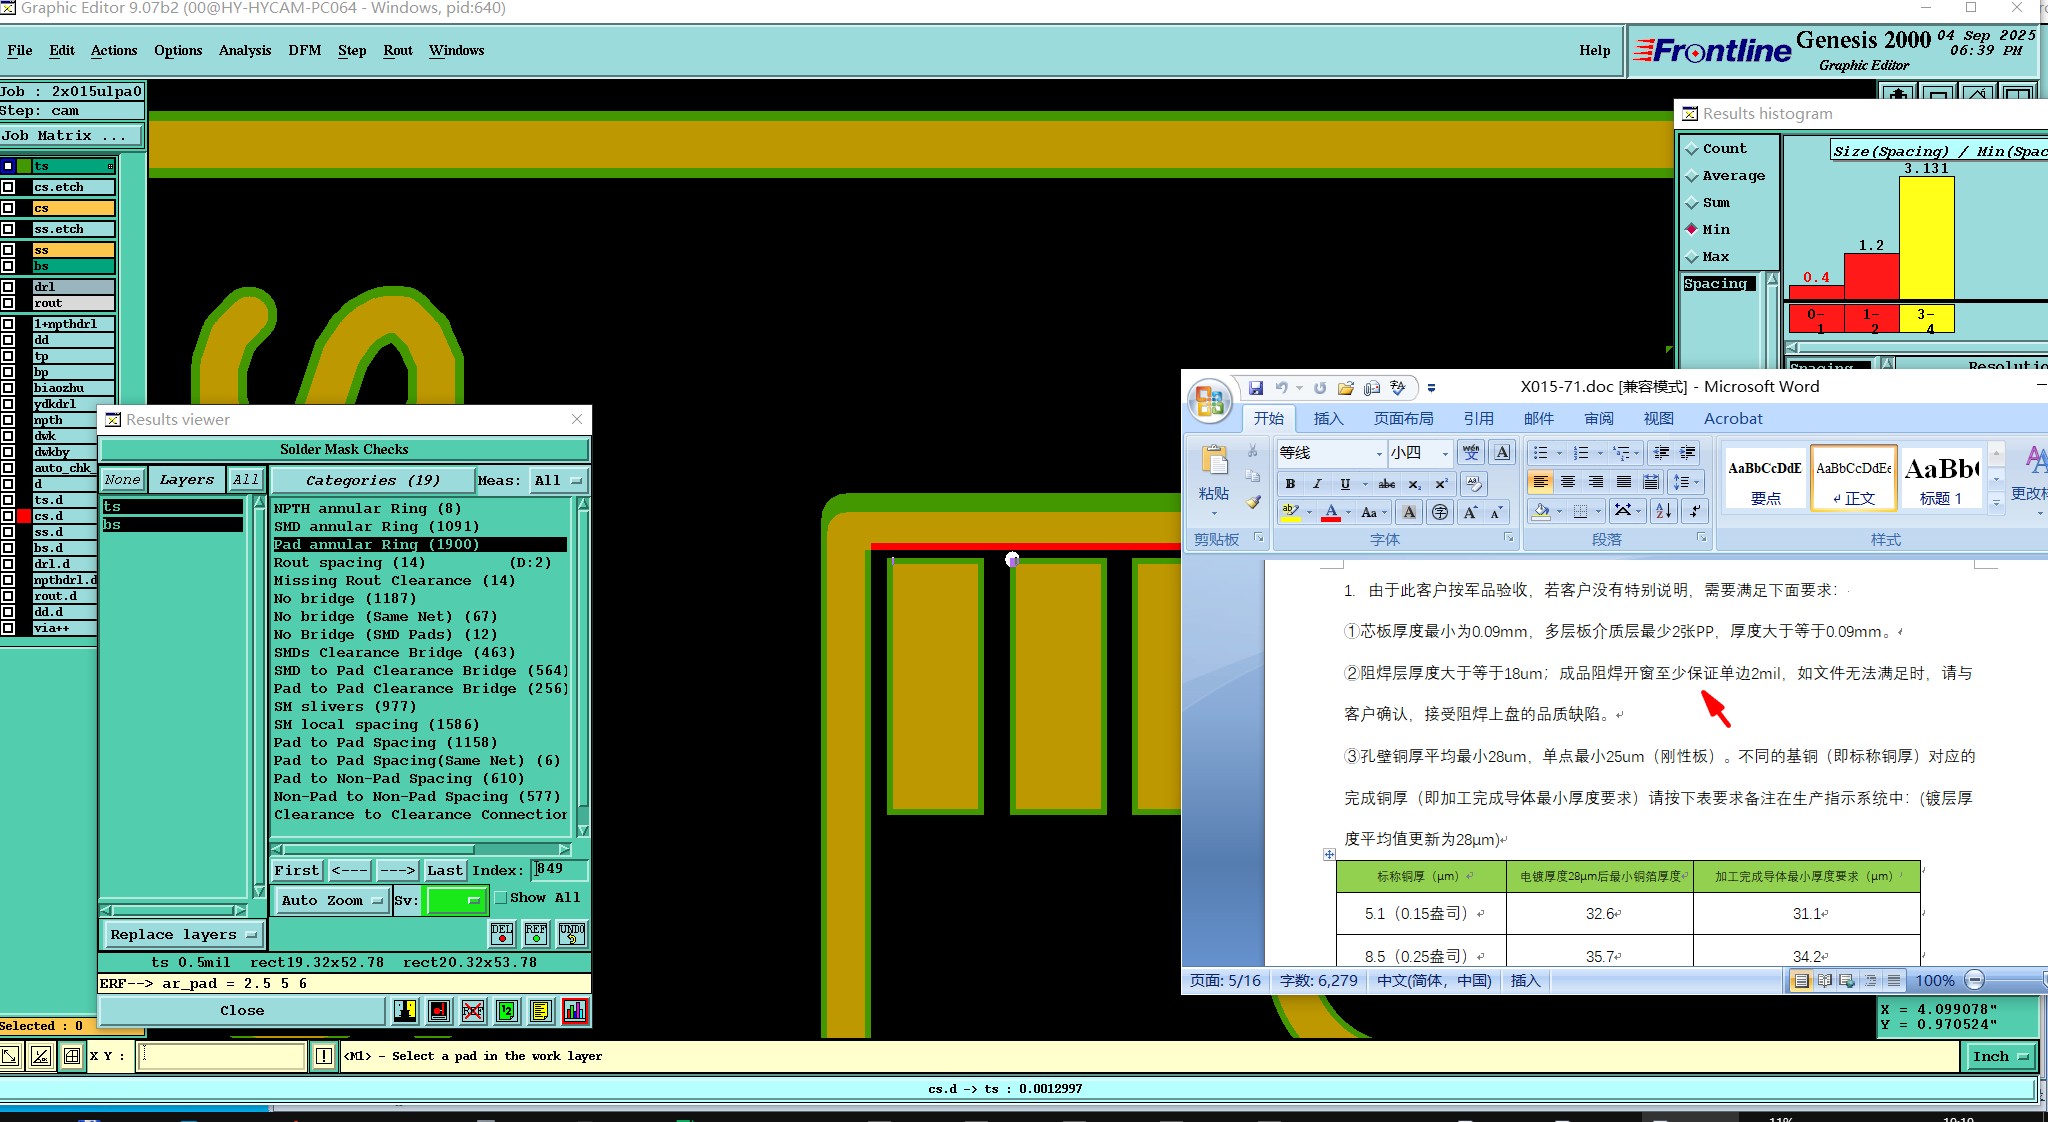
Task: Click the UNDO icon in Results viewer
Action: [x=571, y=933]
